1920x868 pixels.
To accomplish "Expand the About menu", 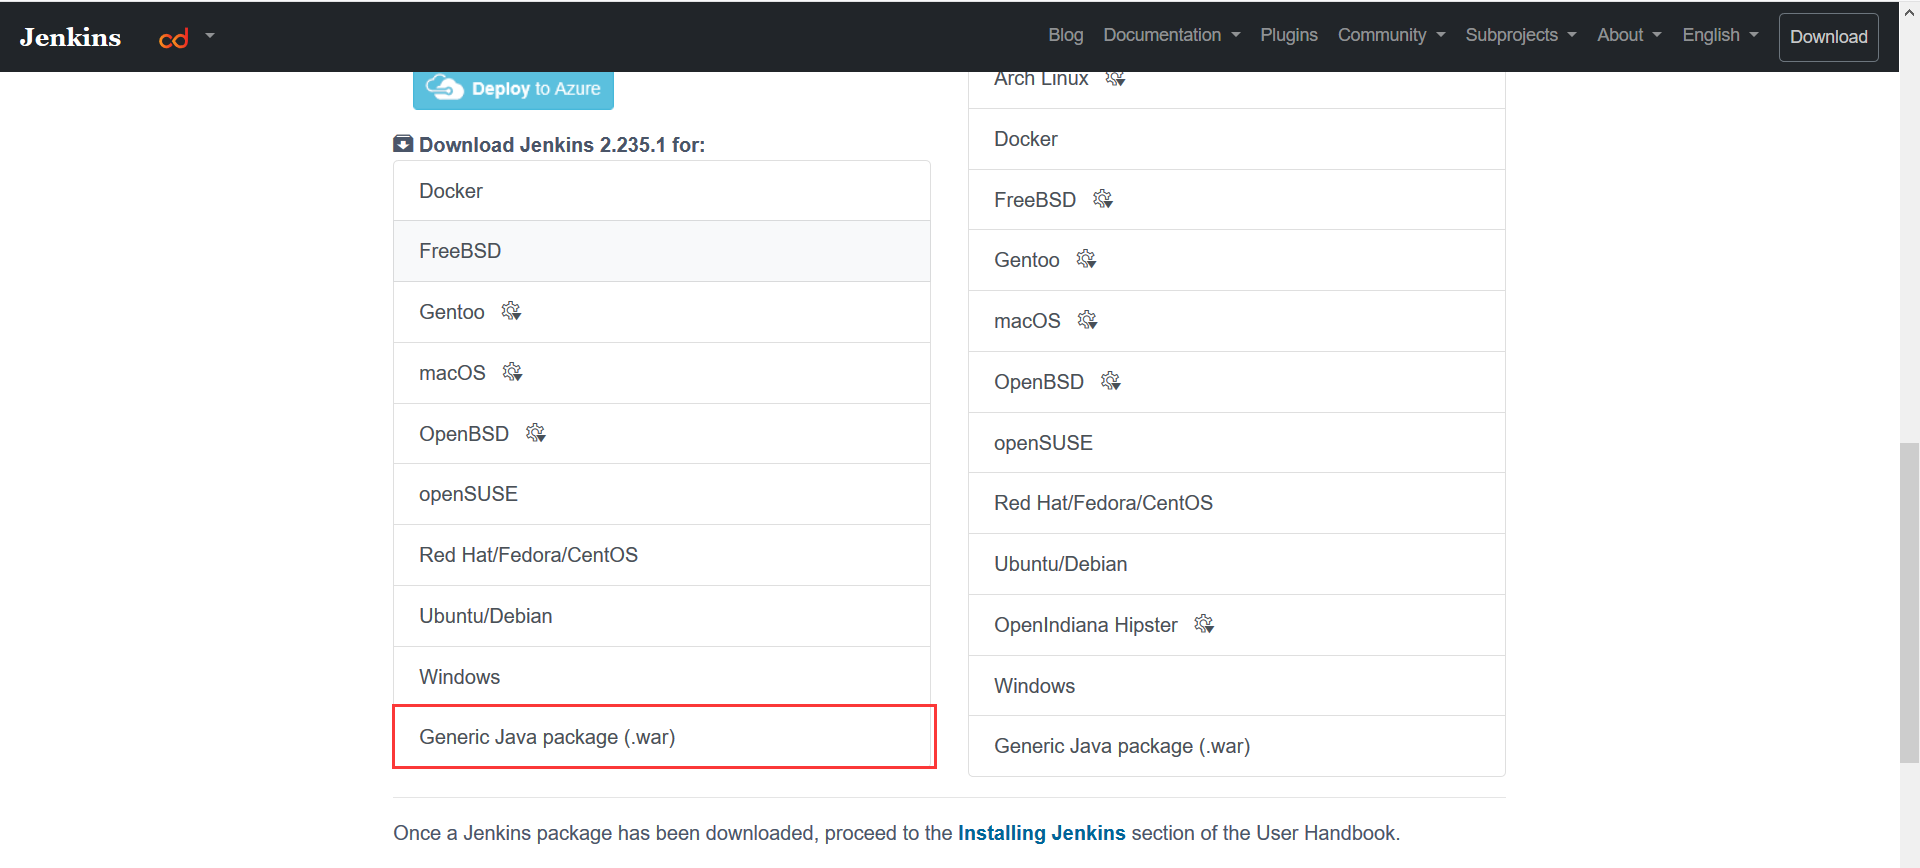I will click(1629, 35).
